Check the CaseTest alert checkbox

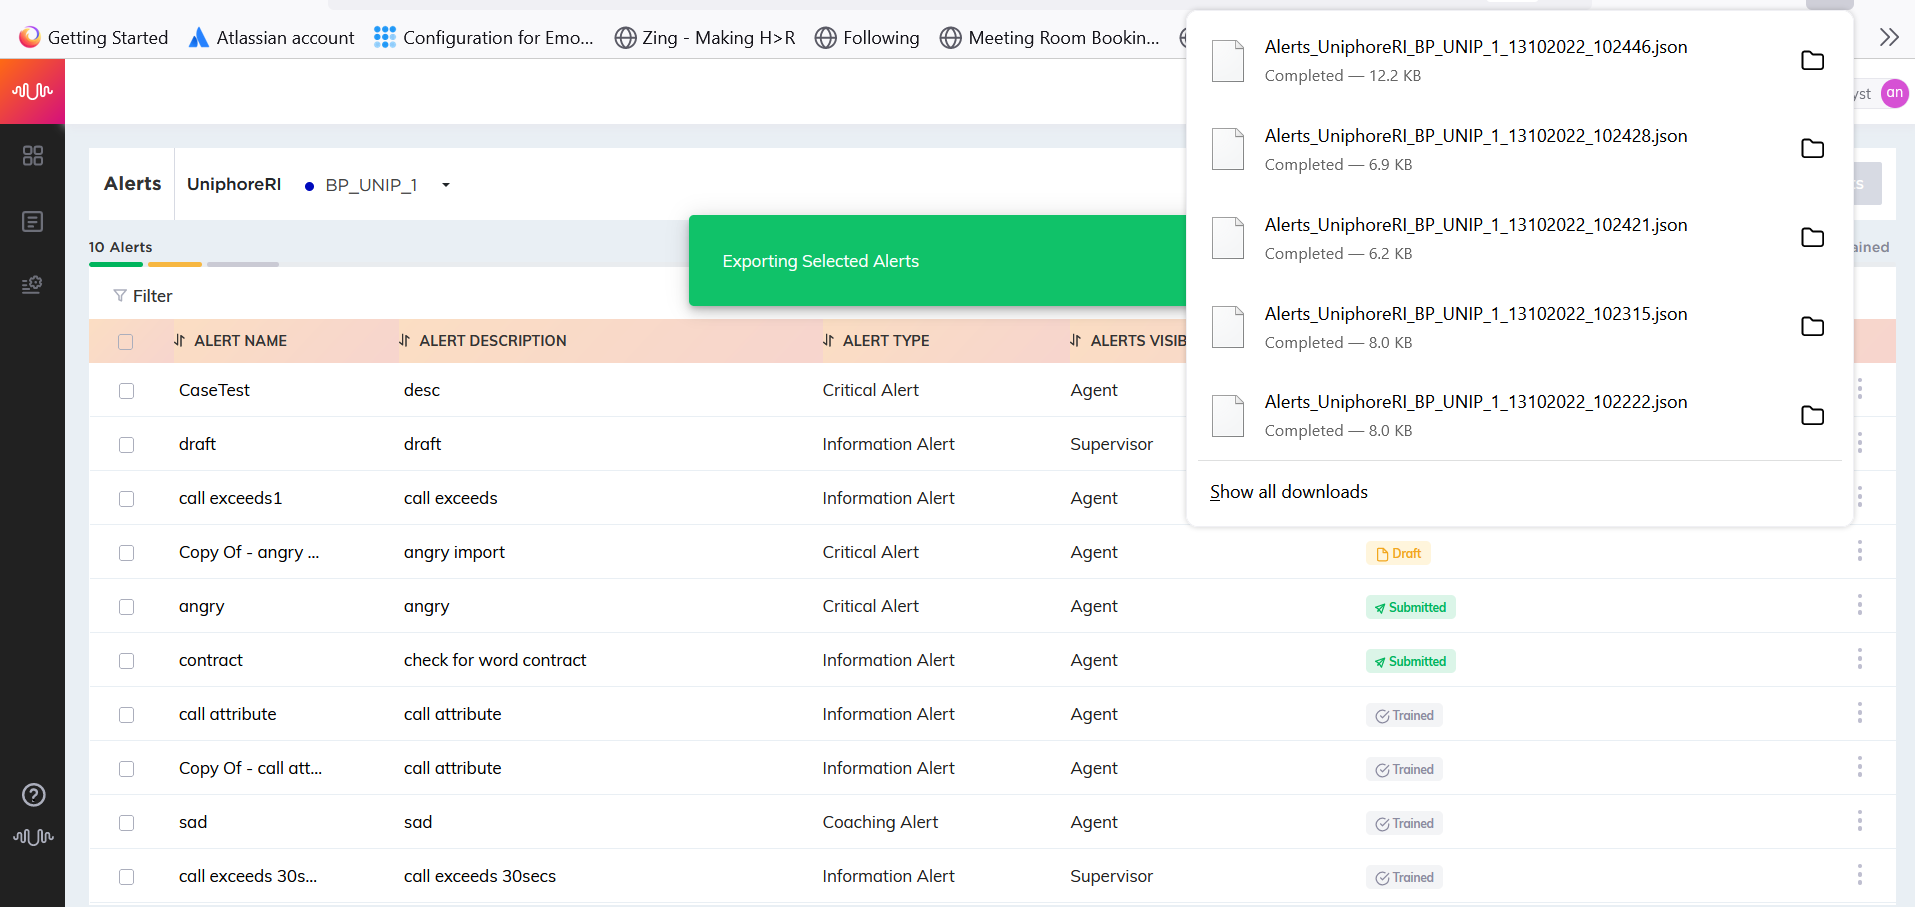point(126,391)
